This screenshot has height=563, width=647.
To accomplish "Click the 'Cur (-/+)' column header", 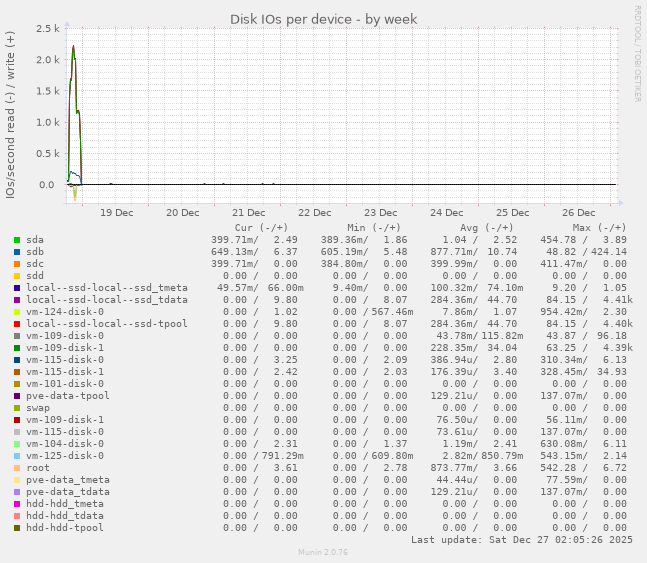I will [261, 228].
